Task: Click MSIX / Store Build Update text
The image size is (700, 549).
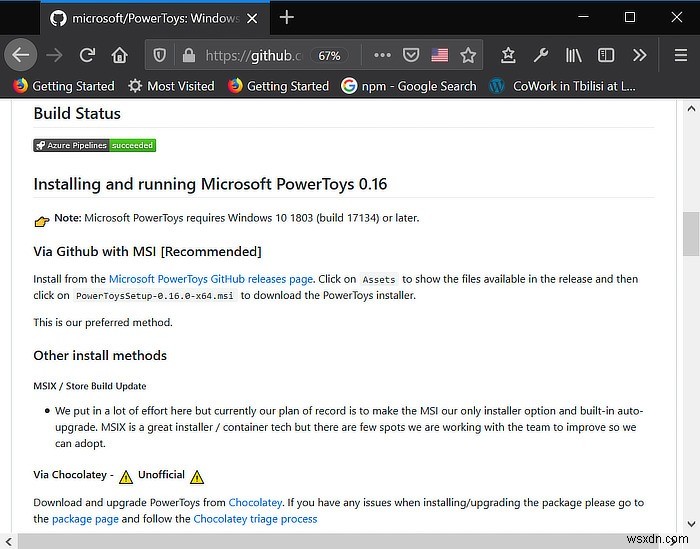Action: [x=90, y=386]
